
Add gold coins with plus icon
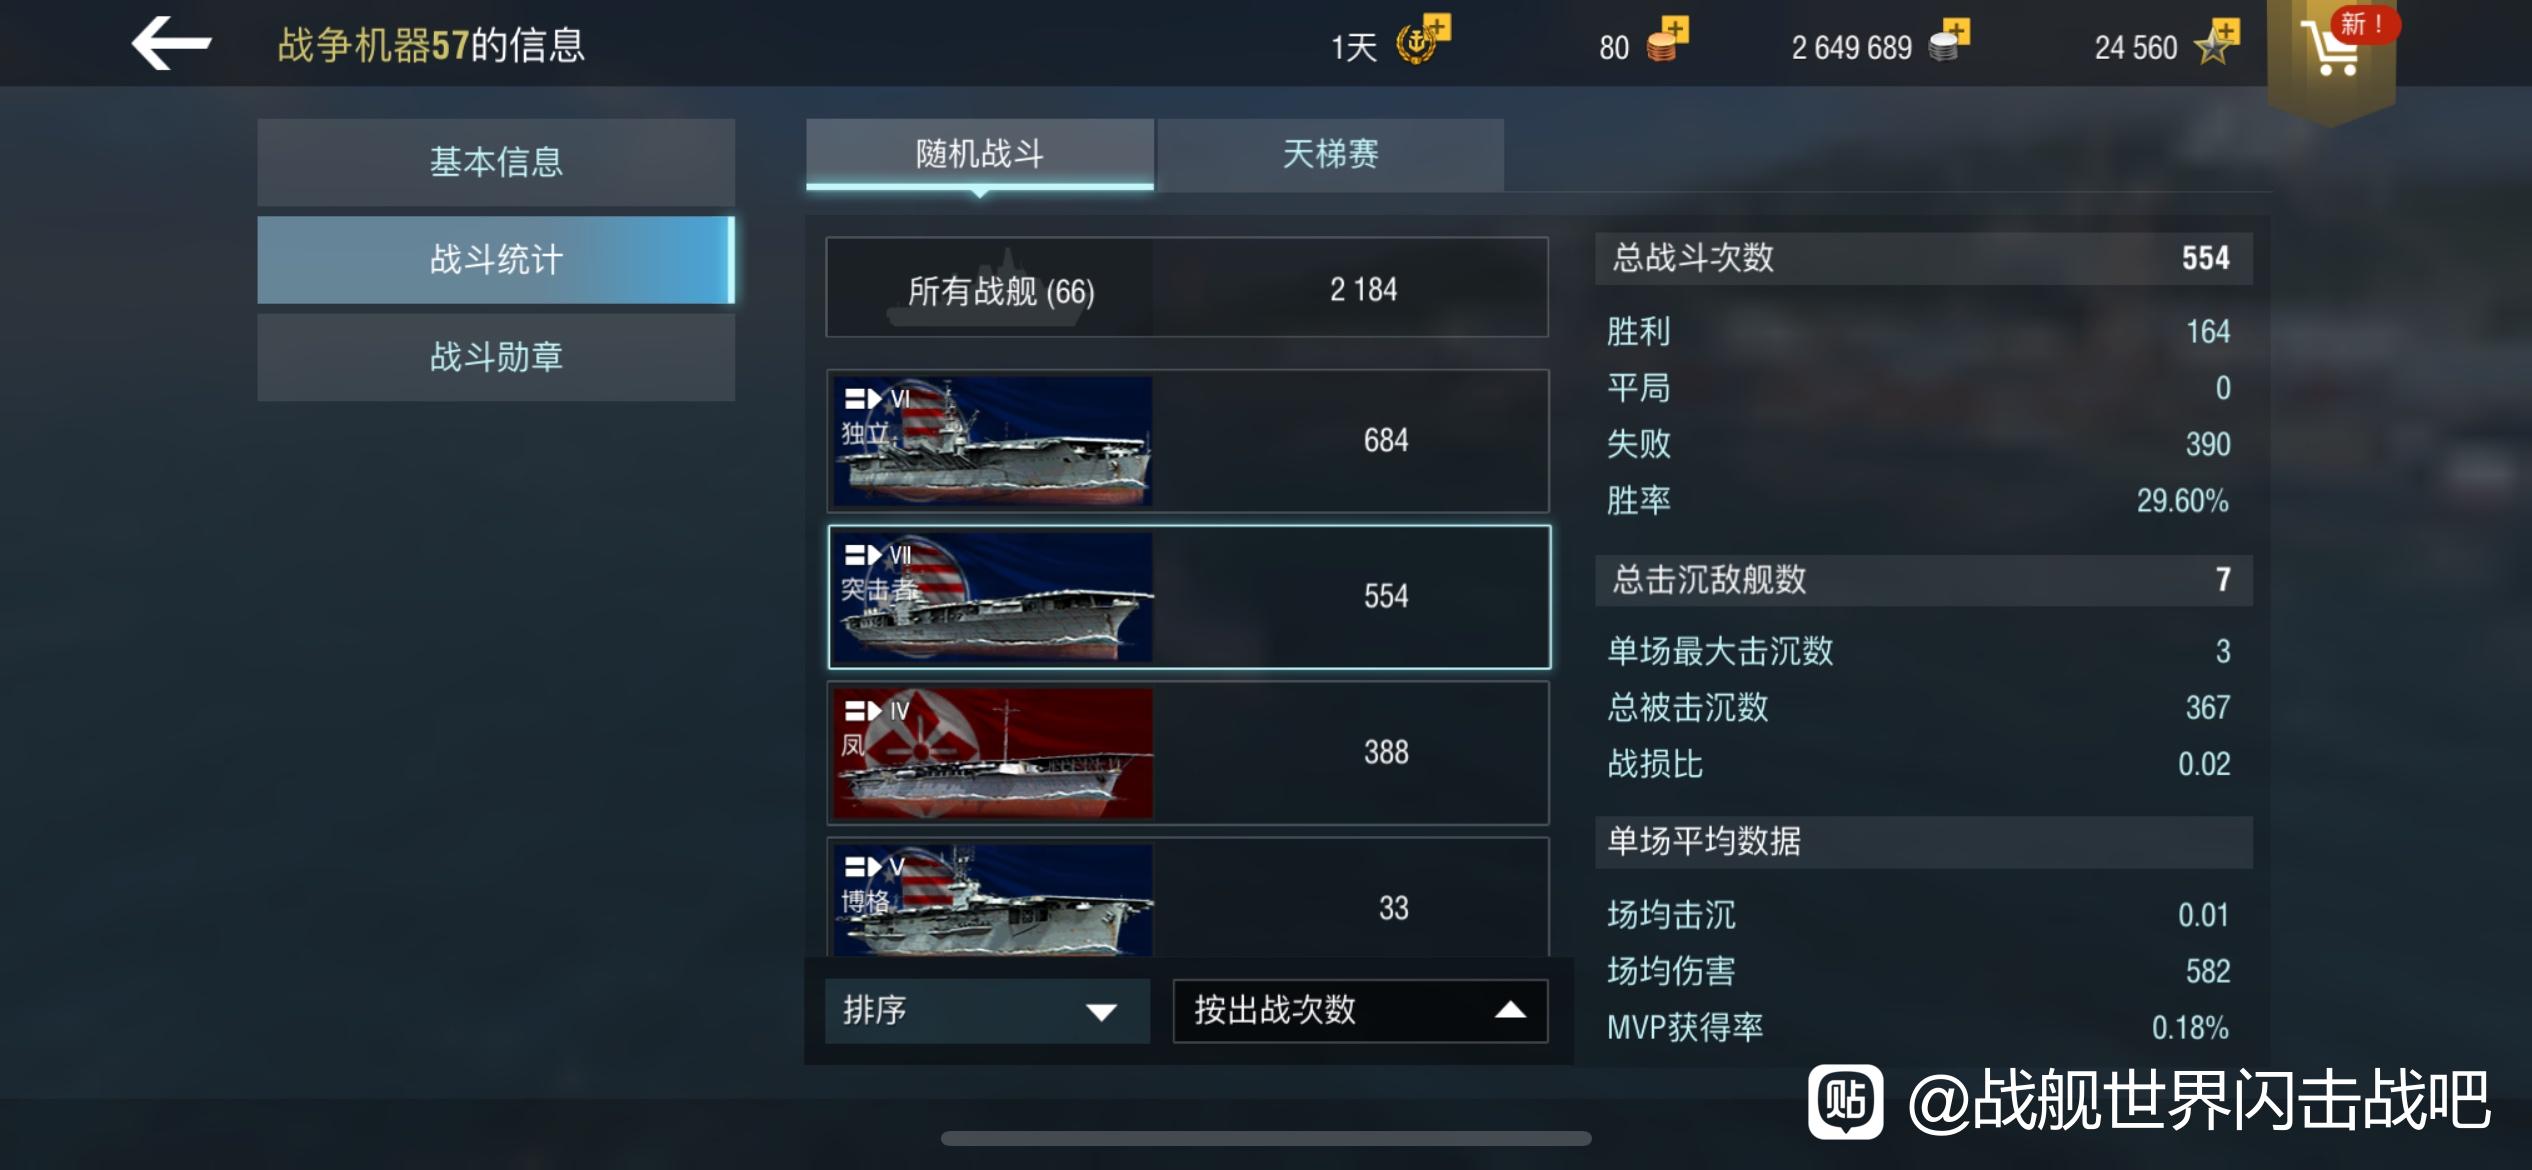tap(1667, 41)
